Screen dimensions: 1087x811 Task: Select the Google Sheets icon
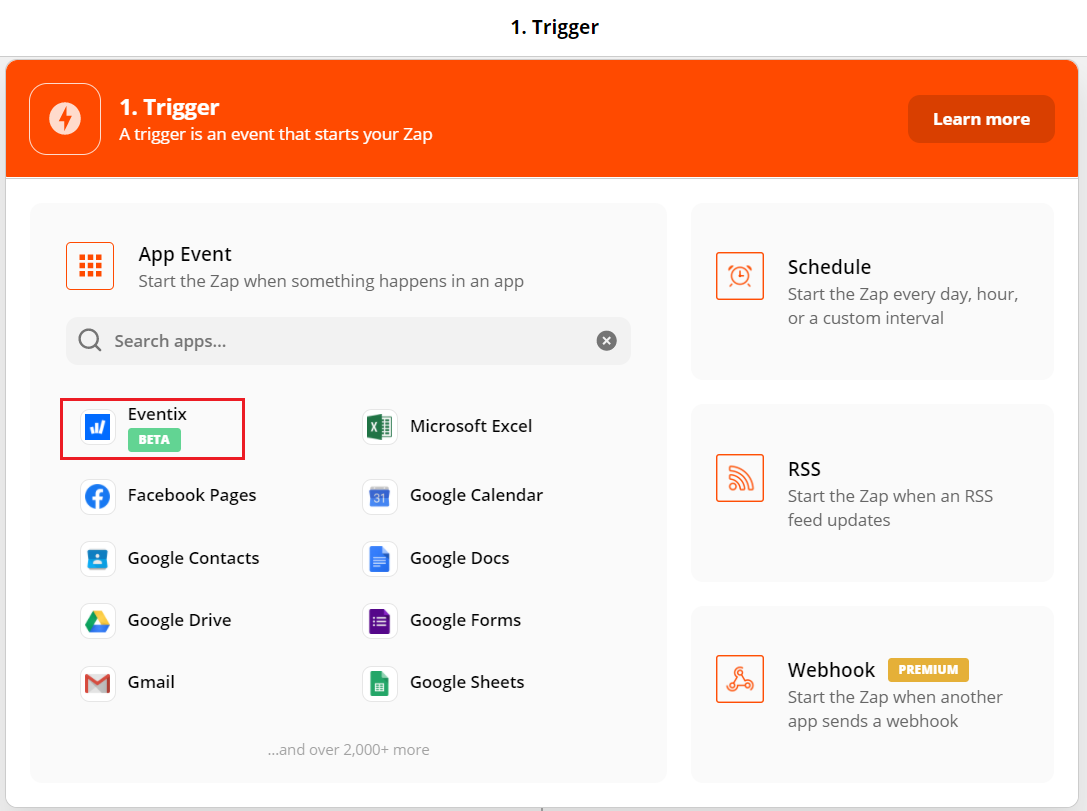pos(380,683)
